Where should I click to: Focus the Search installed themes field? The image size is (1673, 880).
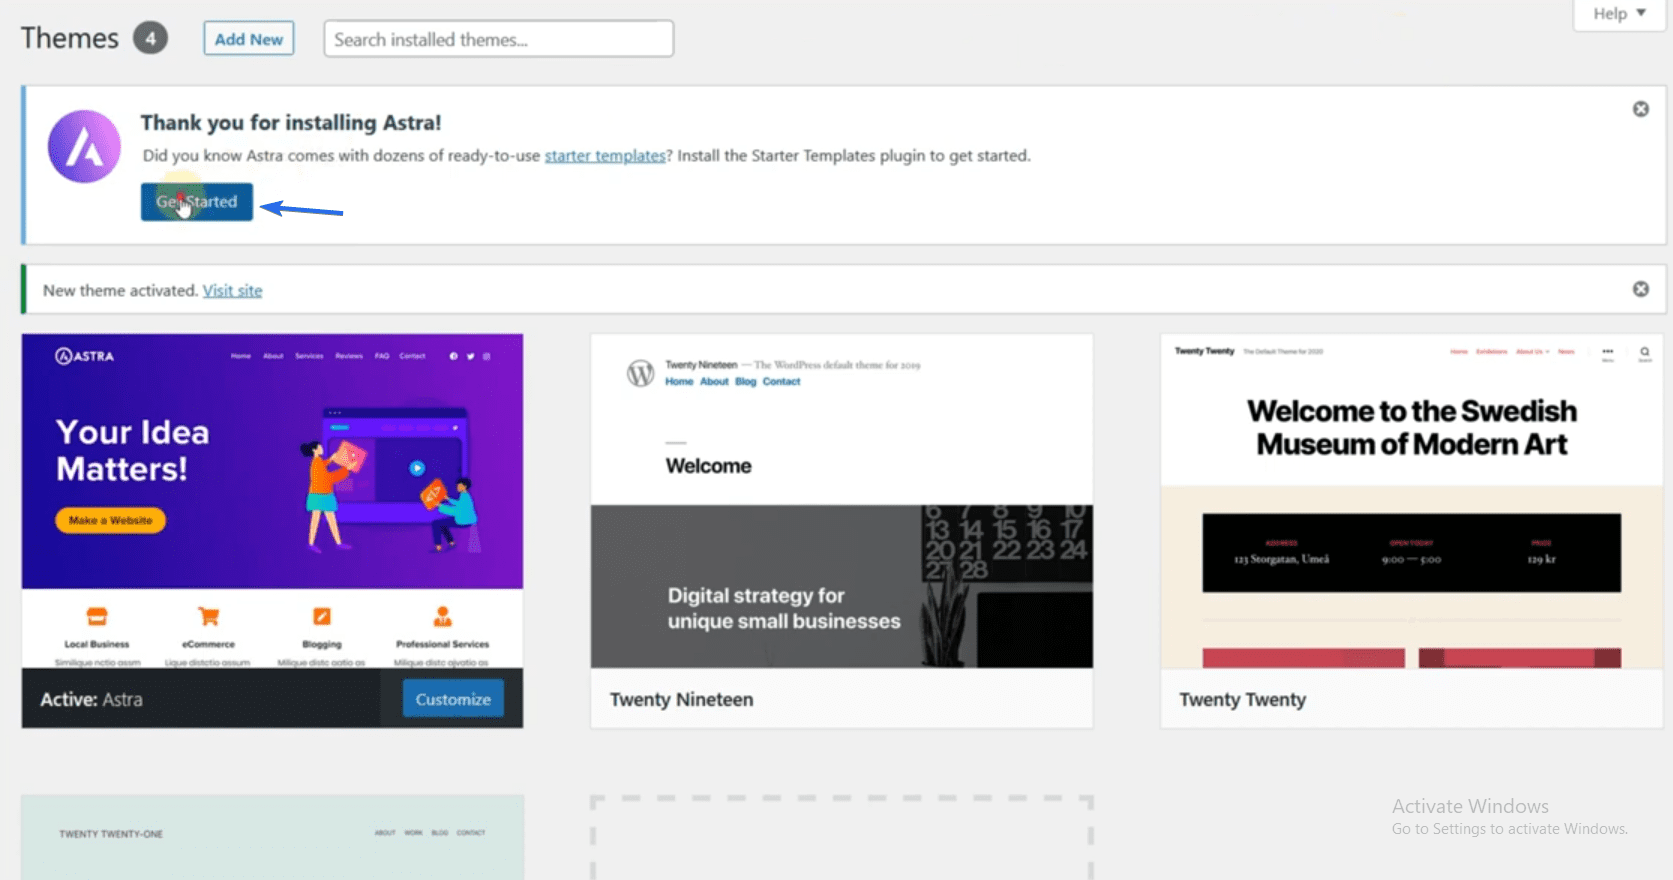pos(498,39)
